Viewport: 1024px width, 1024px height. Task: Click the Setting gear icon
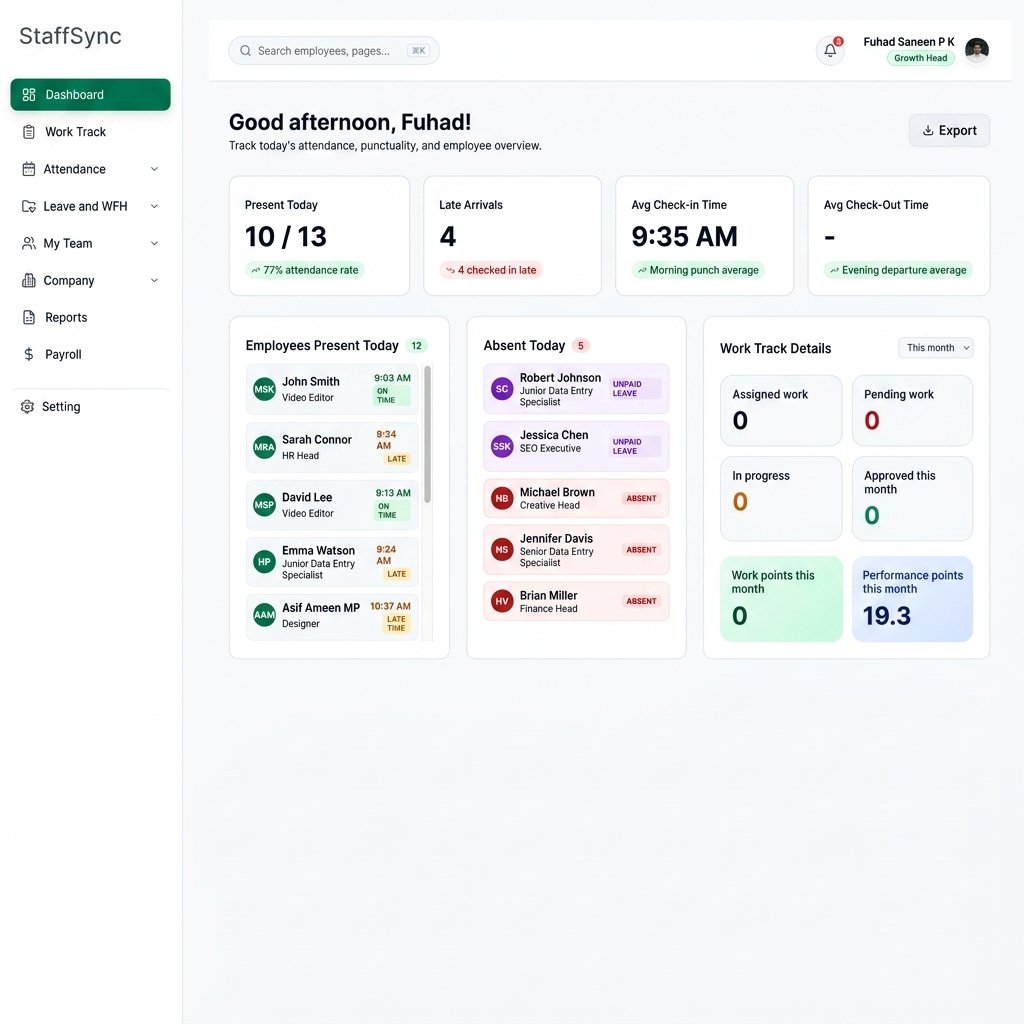[27, 407]
